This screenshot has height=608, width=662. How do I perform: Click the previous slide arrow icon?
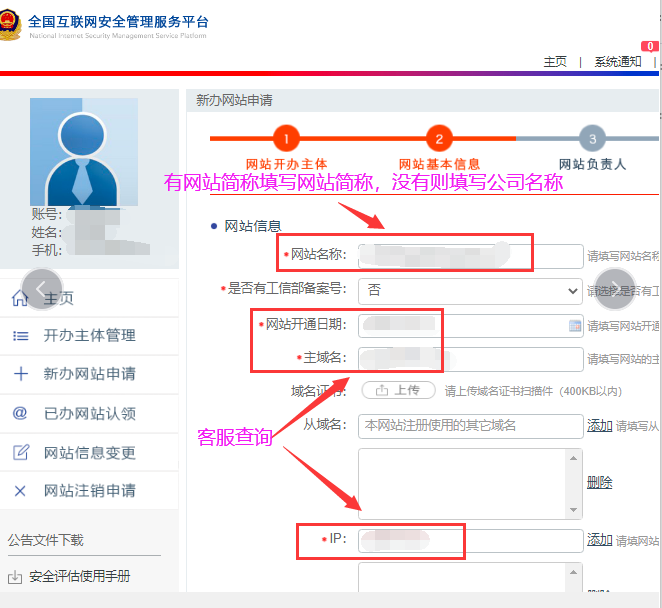click(x=42, y=289)
